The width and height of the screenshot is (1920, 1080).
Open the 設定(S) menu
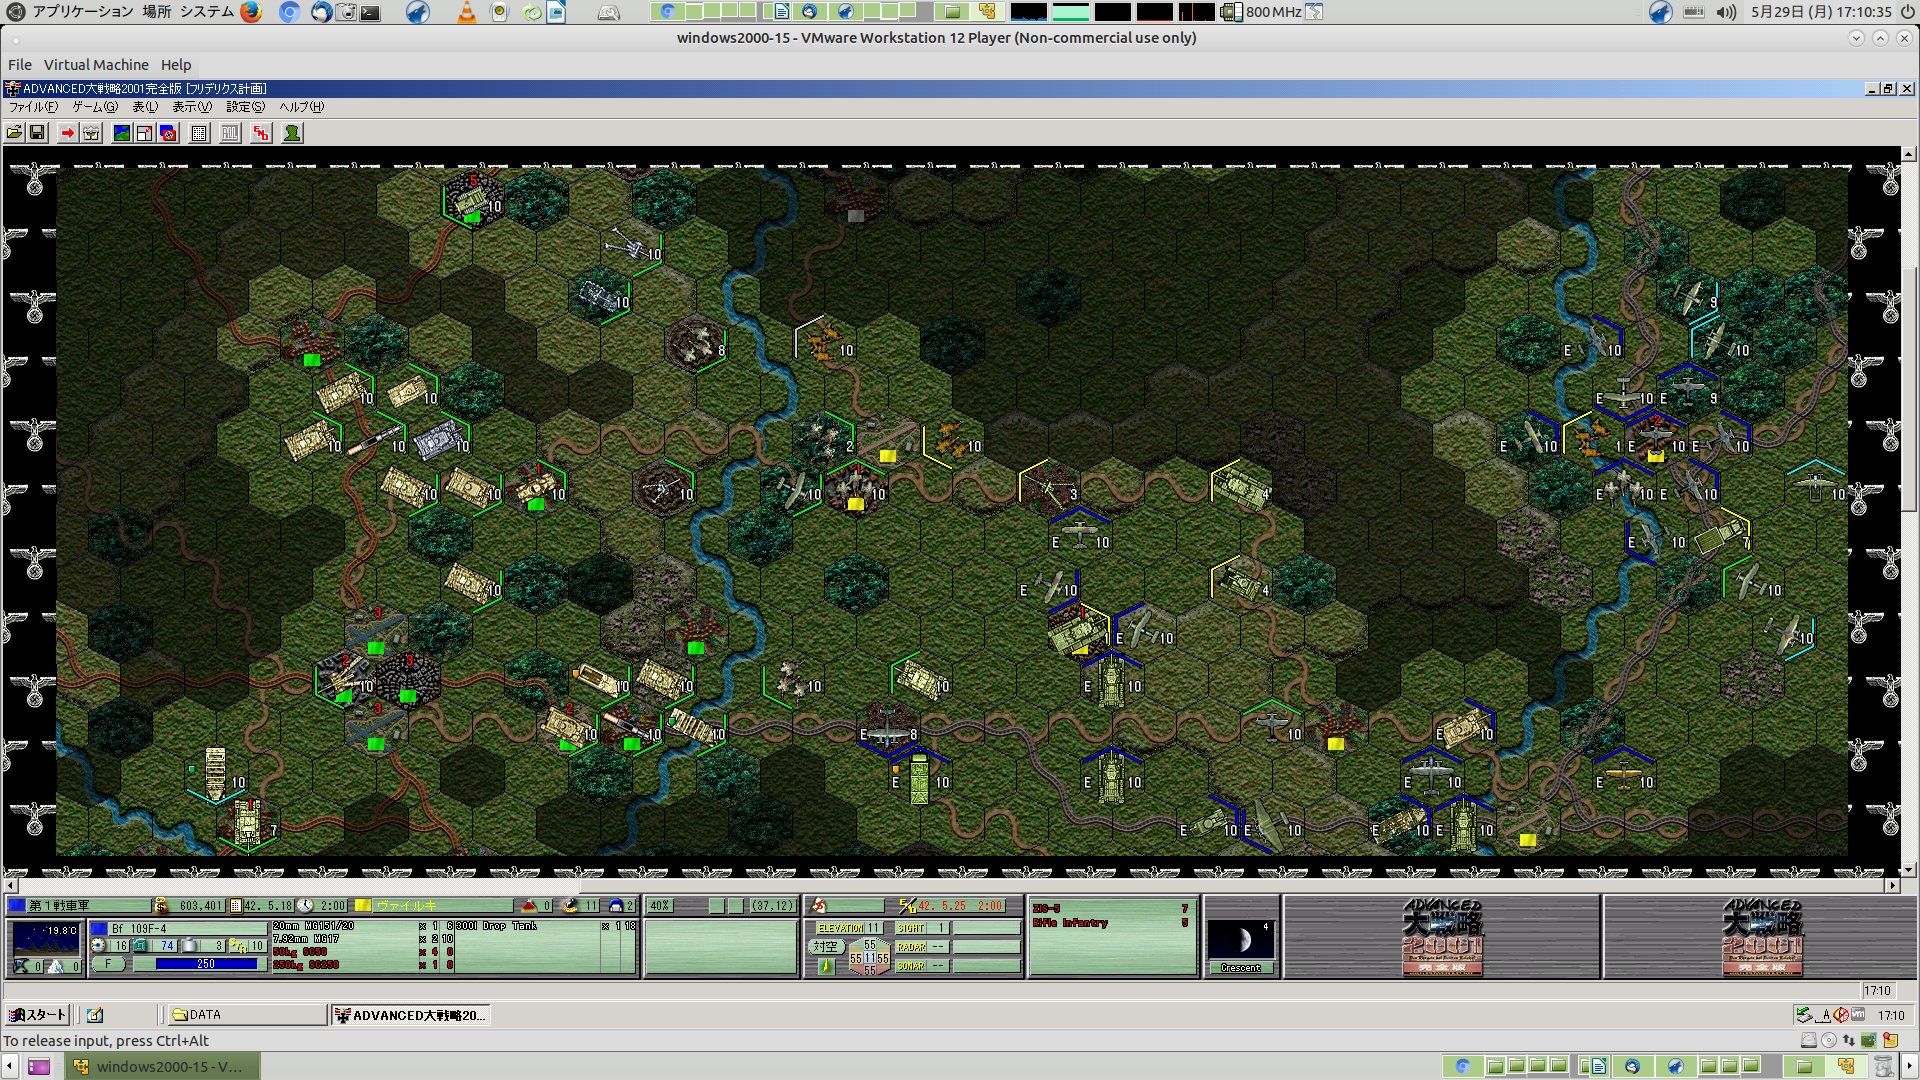tap(246, 107)
